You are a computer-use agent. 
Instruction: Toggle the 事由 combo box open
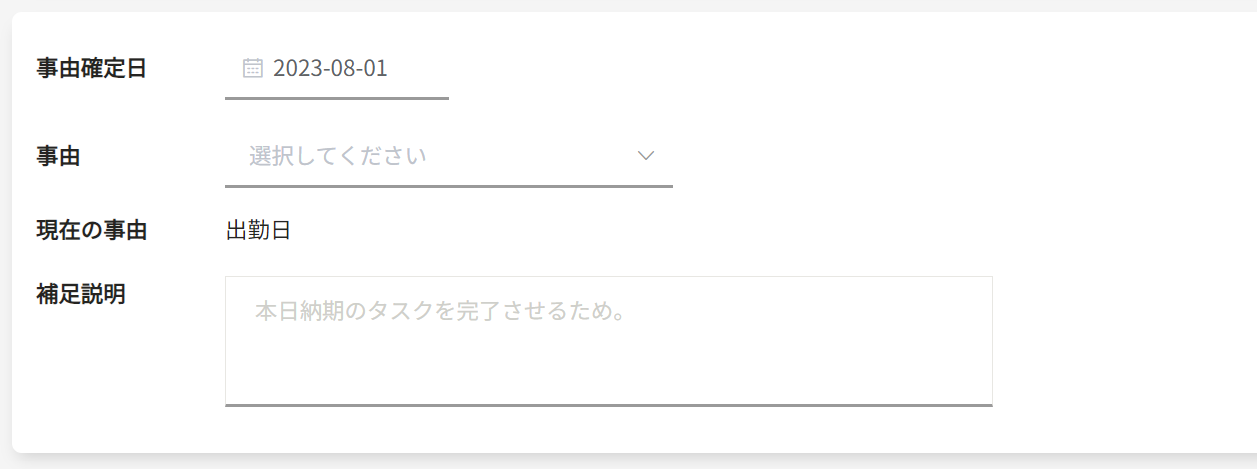pyautogui.click(x=448, y=156)
